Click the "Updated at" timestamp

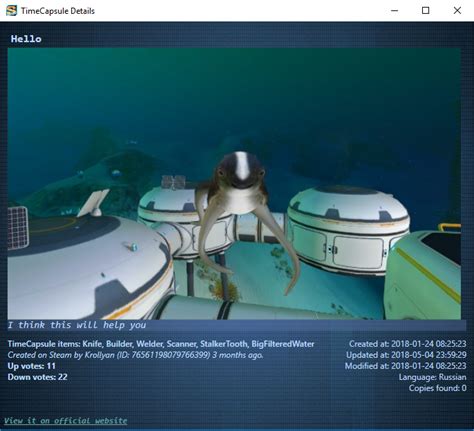(x=406, y=355)
